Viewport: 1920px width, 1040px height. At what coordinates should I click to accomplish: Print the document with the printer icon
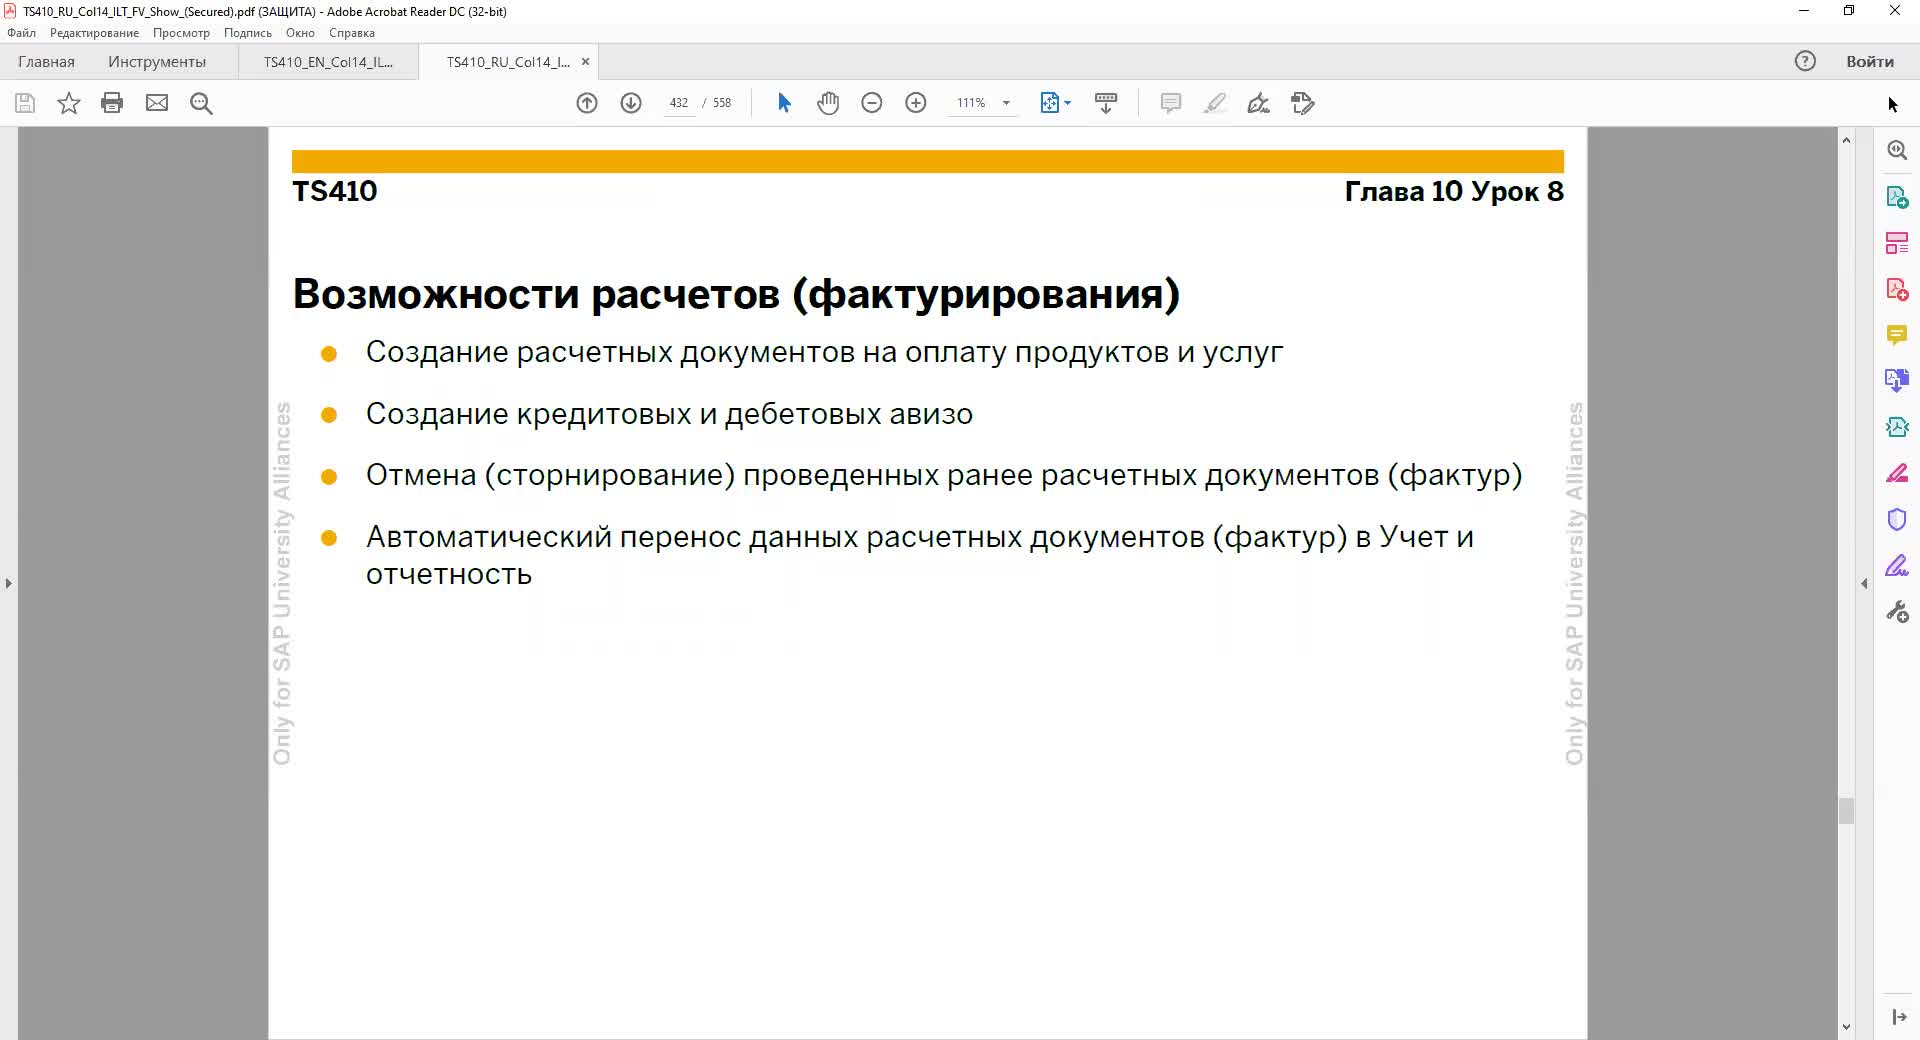112,103
